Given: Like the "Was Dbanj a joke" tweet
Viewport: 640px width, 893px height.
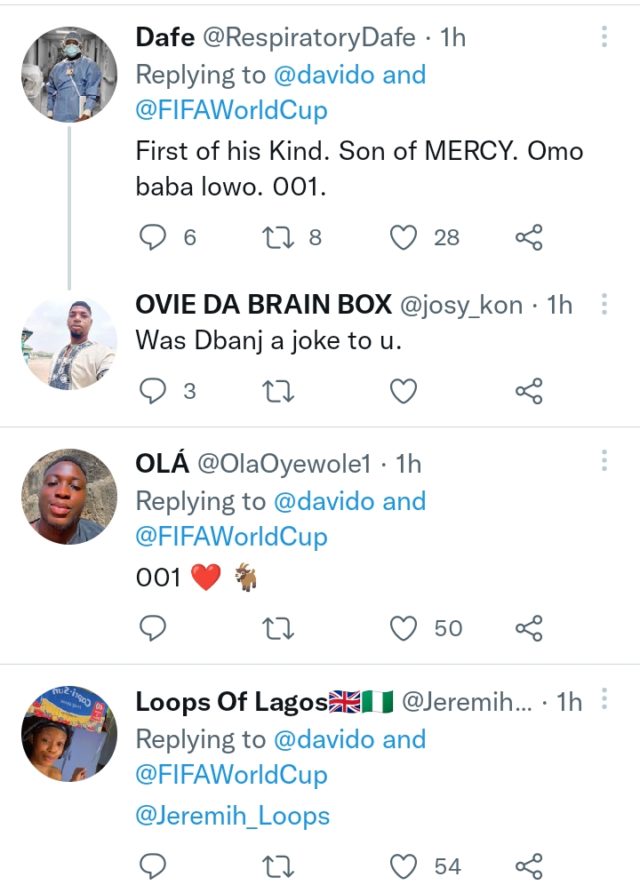Looking at the screenshot, I should point(403,392).
